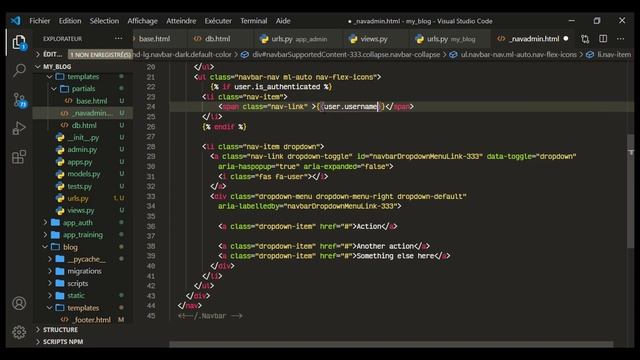
Task: Open the Explorer view in activity bar
Action: click(x=19, y=42)
